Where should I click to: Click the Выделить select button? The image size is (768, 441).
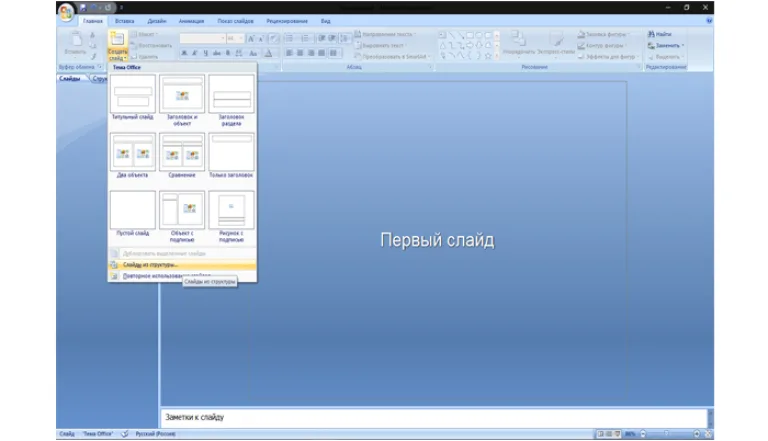point(666,57)
